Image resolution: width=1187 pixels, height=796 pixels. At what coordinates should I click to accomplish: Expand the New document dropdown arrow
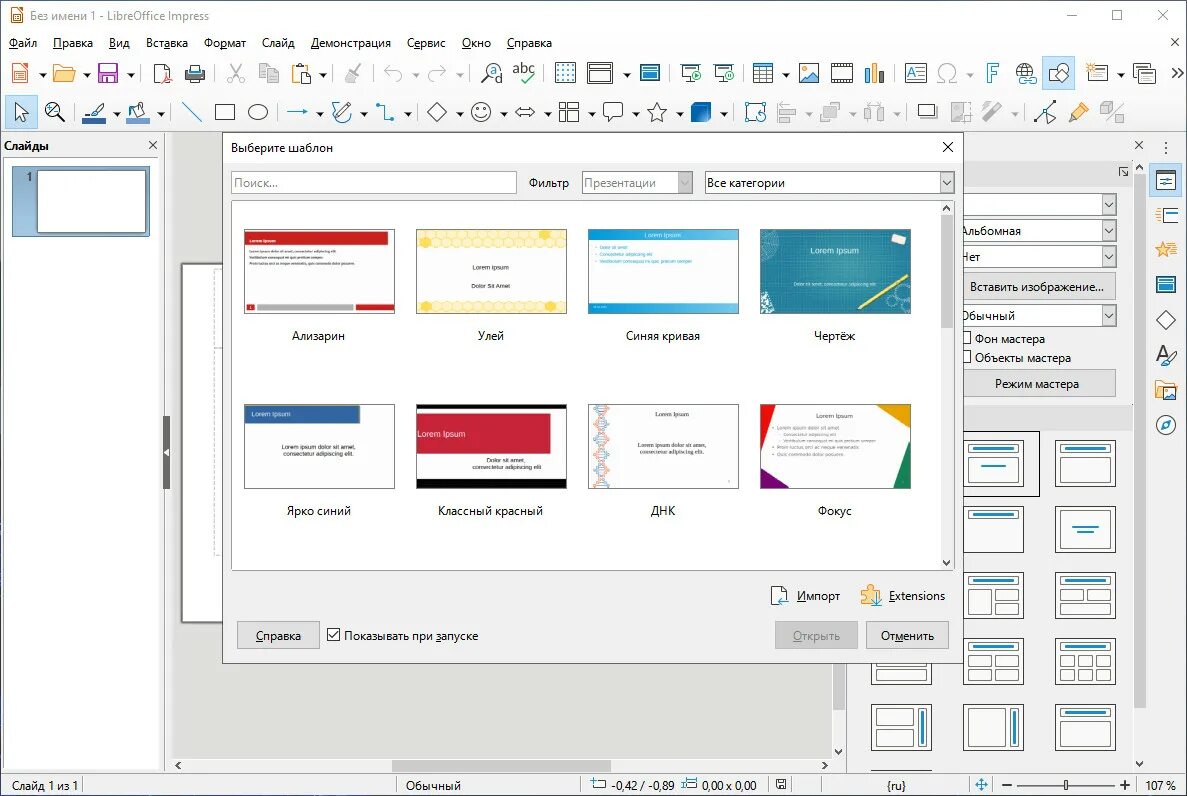[x=42, y=74]
